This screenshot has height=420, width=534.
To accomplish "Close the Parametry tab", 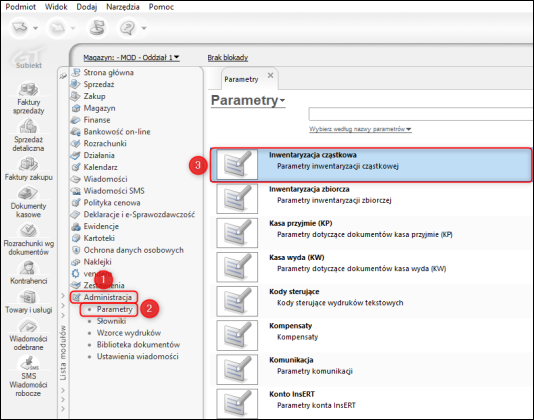I will pyautogui.click(x=270, y=75).
